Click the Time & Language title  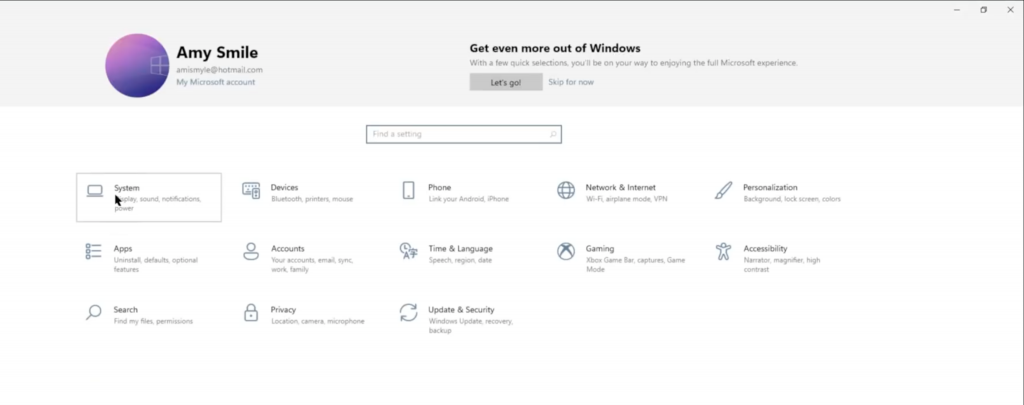[x=460, y=249]
